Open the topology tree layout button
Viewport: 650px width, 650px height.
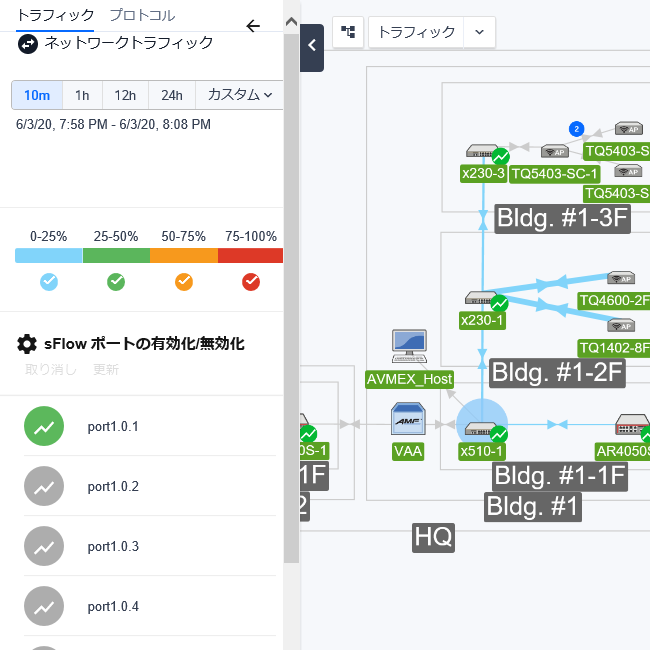(x=348, y=32)
